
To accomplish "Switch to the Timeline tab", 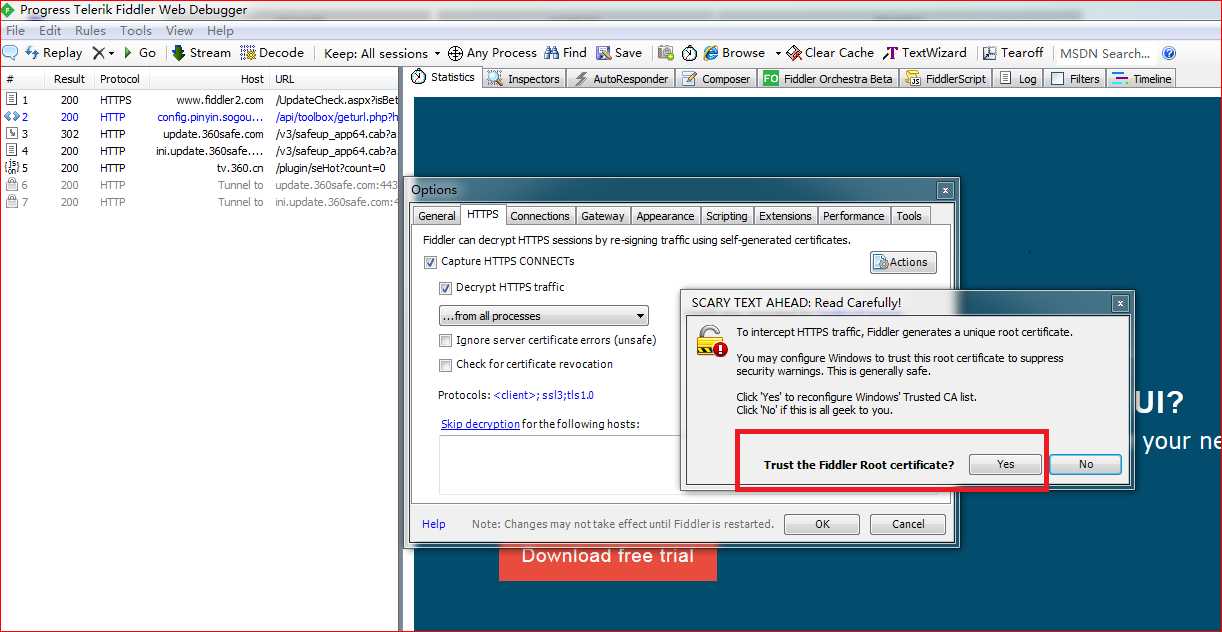I will click(x=1141, y=78).
